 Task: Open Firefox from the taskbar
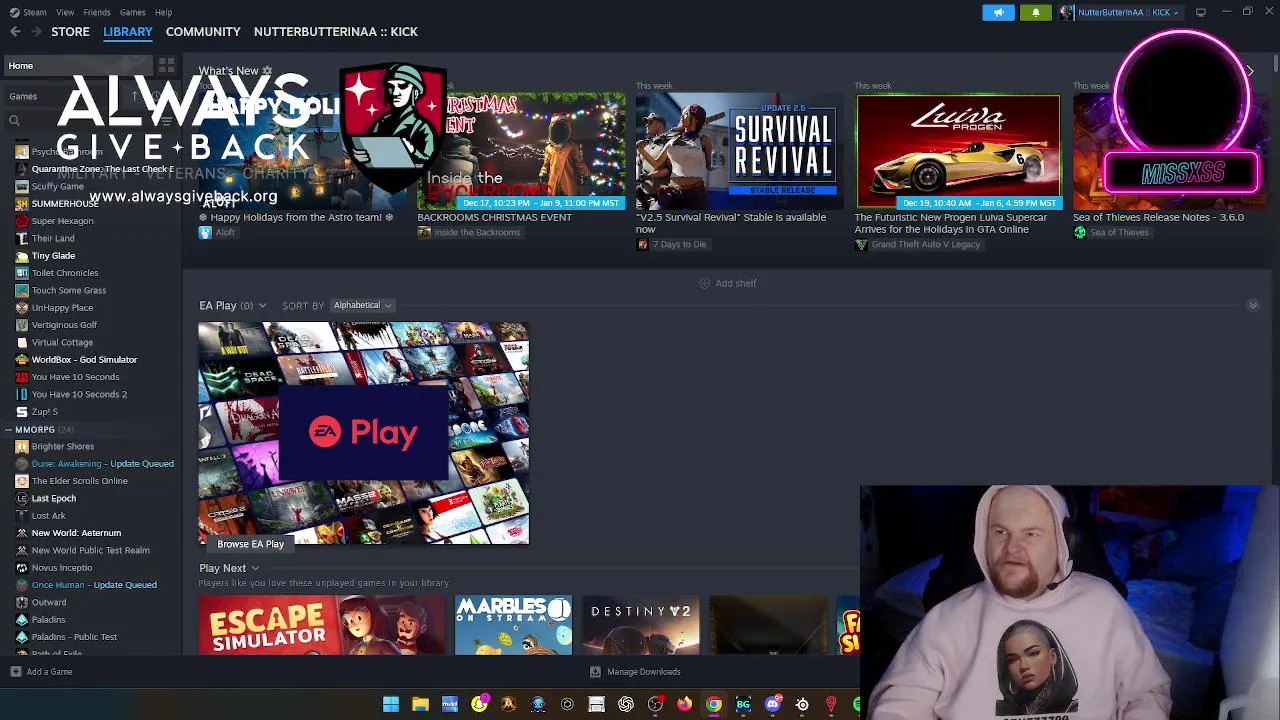click(x=684, y=704)
